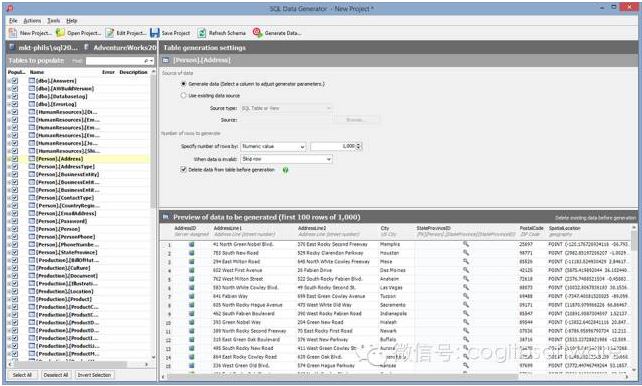Open the filter box dropdown arrow
The image size is (642, 386).
click(x=152, y=61)
